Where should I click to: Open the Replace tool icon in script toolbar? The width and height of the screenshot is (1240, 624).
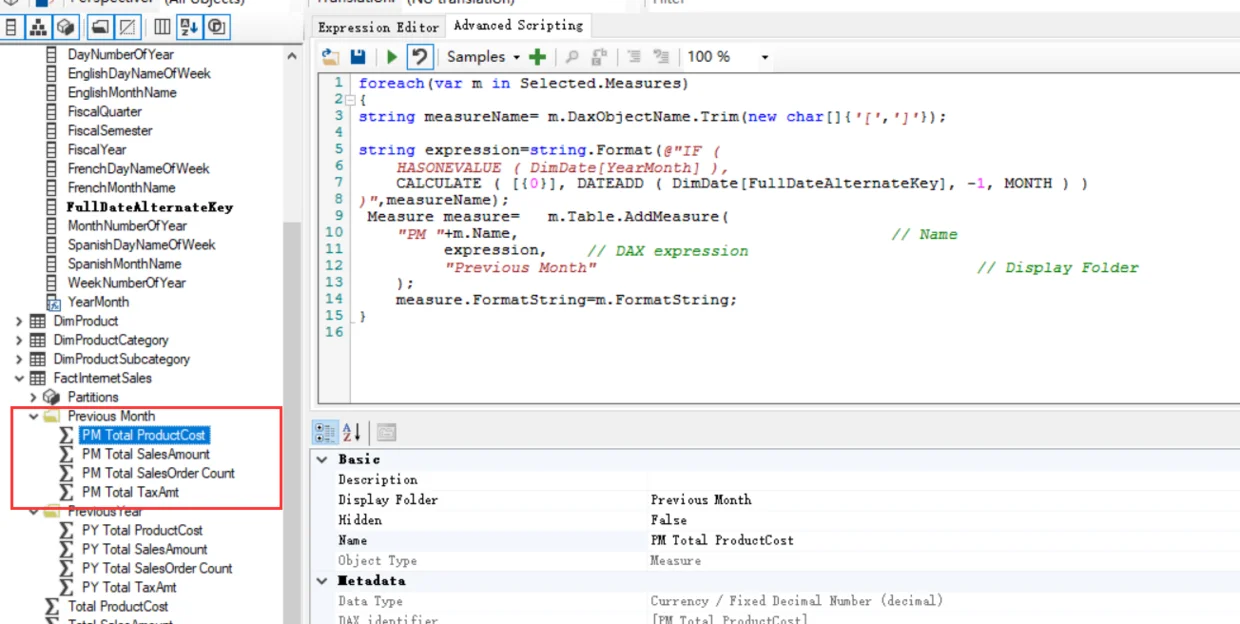point(599,57)
